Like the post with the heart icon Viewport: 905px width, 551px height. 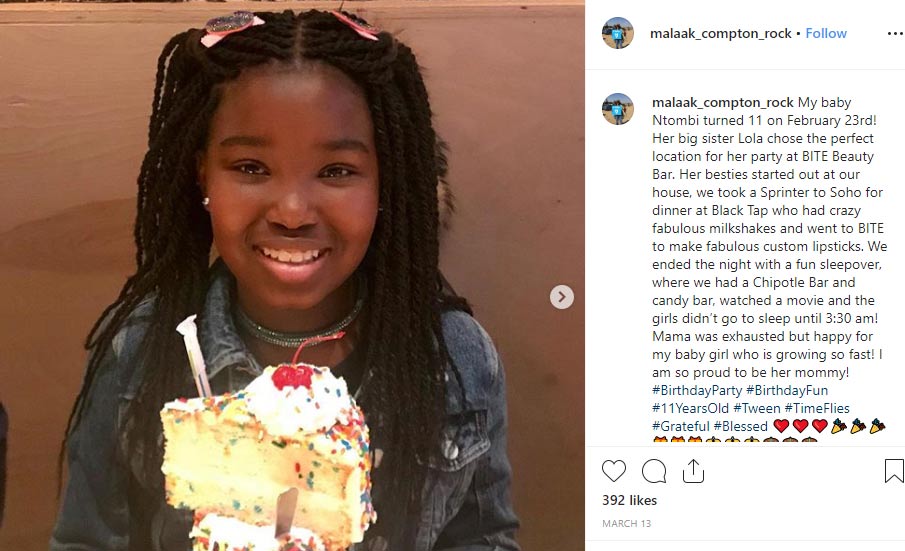point(614,471)
